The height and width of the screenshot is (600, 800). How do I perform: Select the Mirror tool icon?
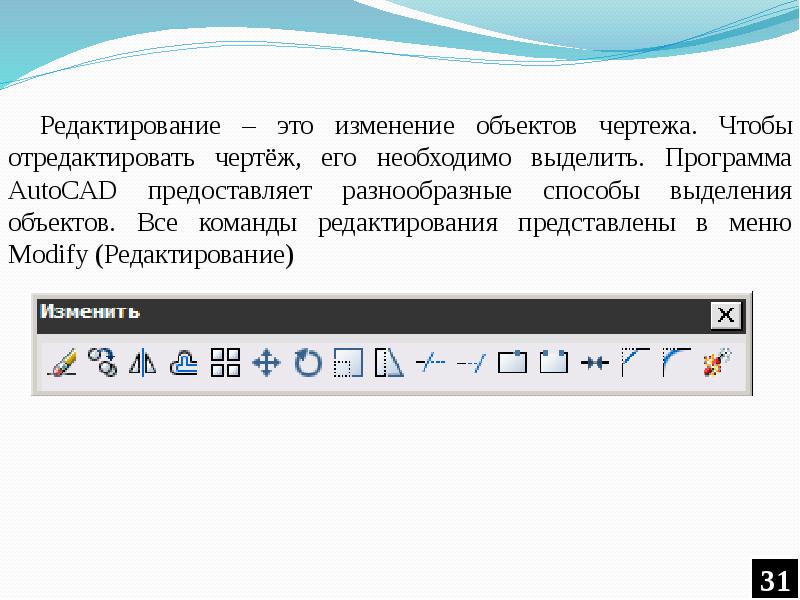(143, 362)
